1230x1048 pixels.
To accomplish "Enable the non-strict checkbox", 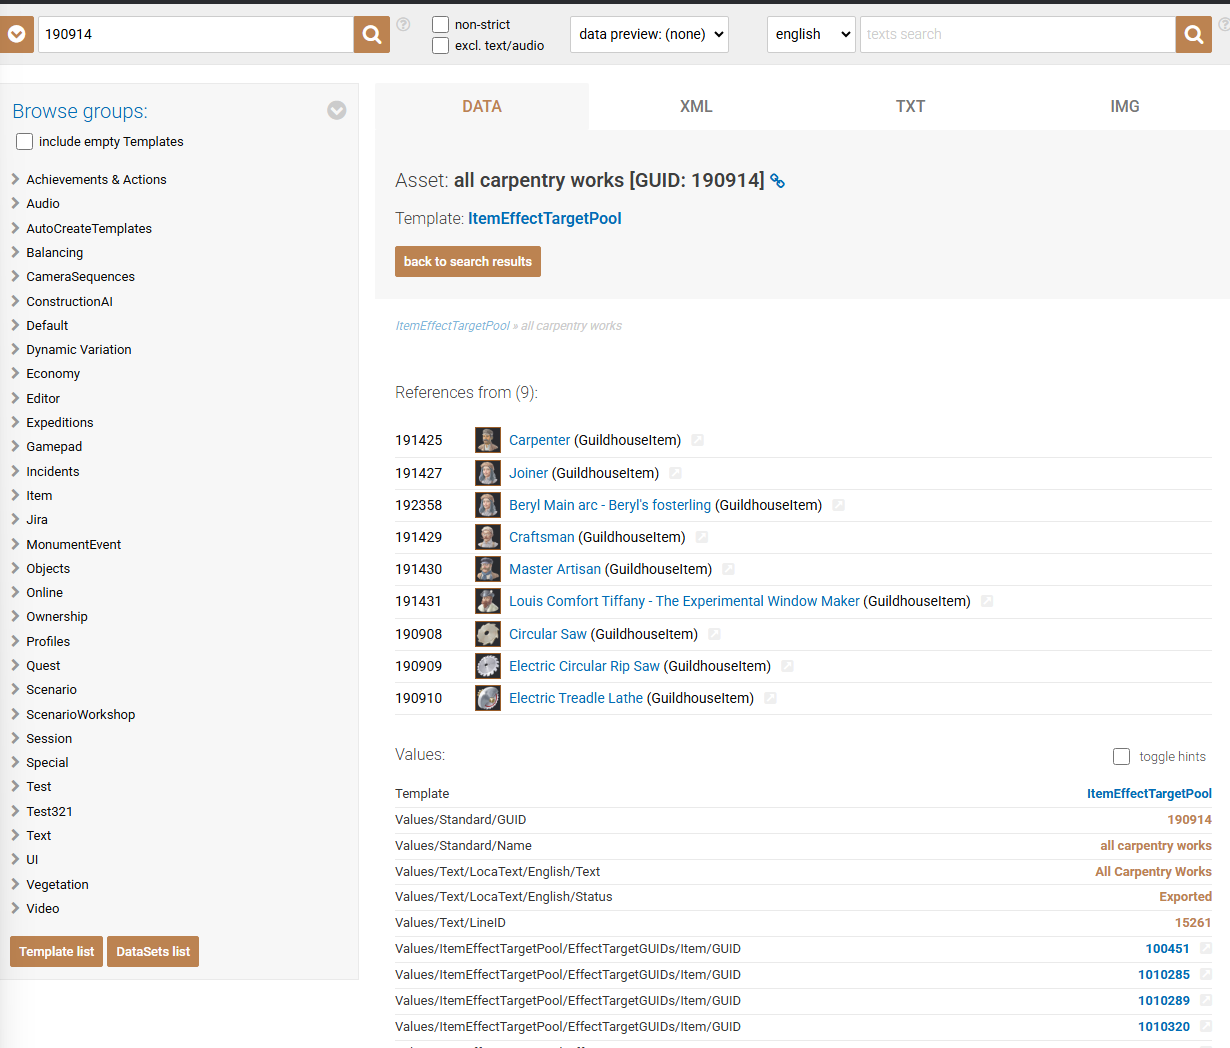I will point(440,24).
